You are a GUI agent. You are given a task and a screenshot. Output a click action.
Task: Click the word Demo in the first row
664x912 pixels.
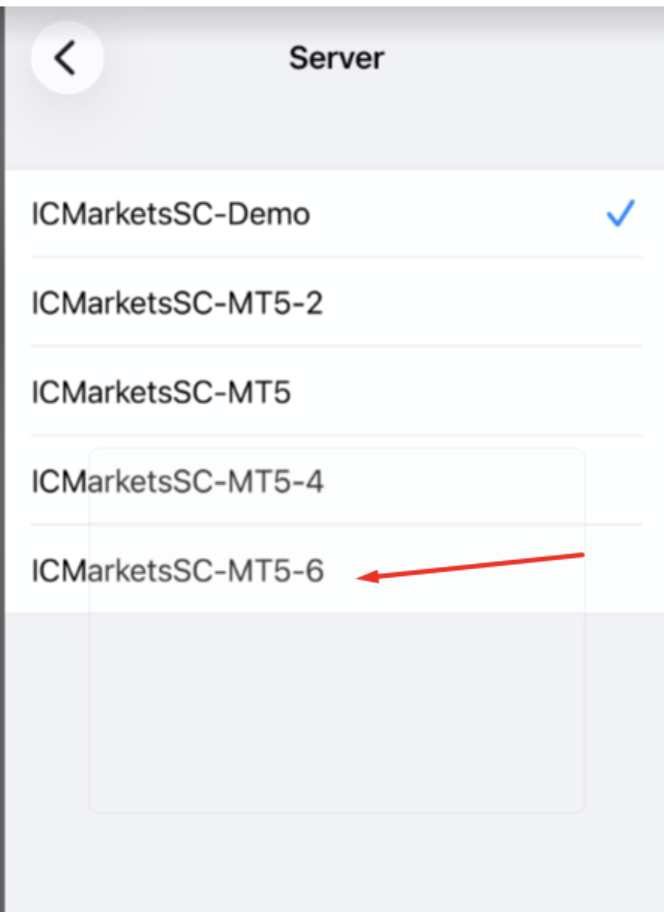268,214
